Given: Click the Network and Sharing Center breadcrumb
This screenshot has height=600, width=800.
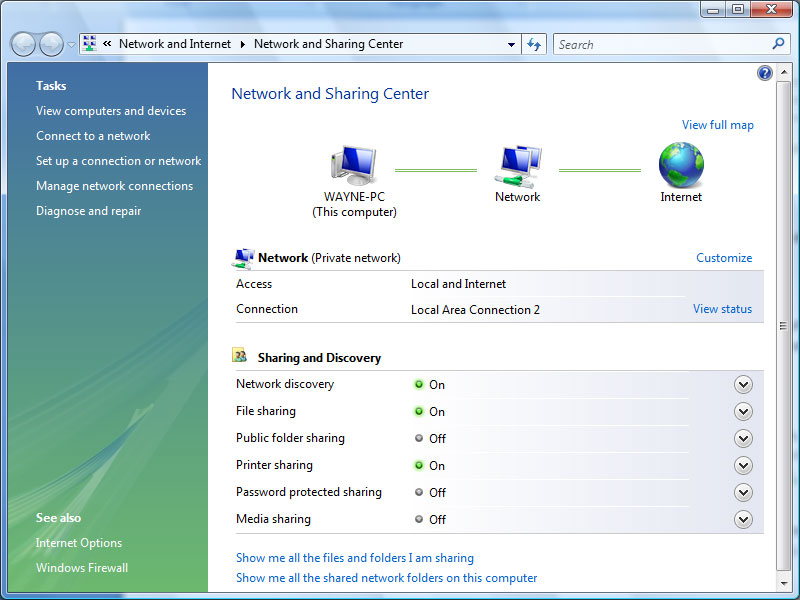Looking at the screenshot, I should click(329, 44).
